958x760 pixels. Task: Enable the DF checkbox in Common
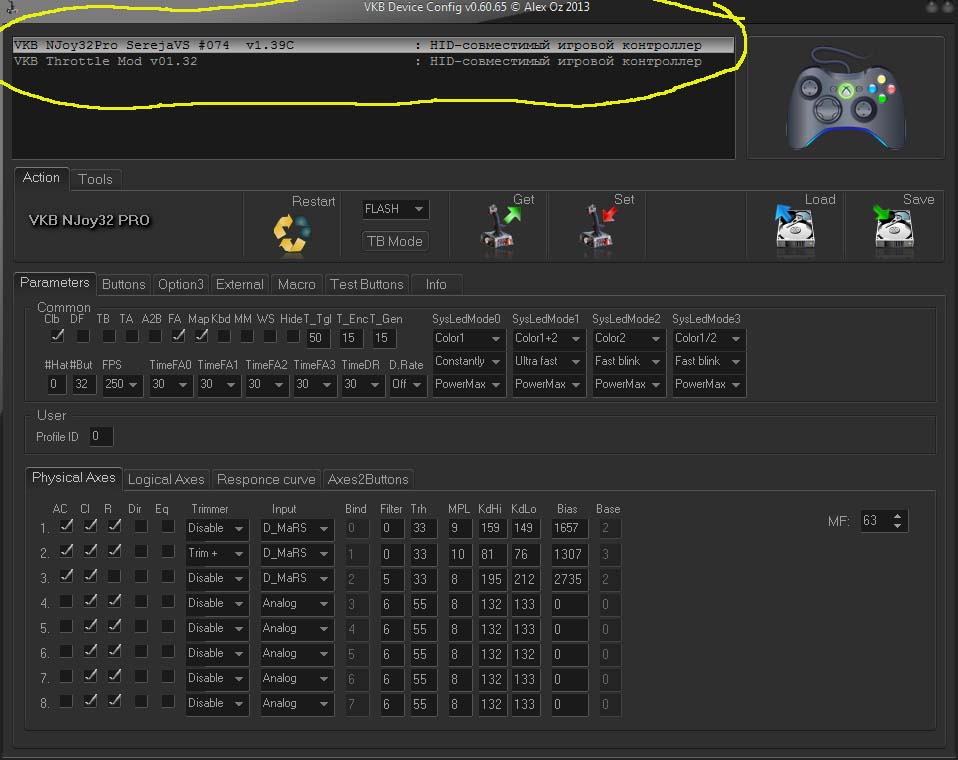pos(83,336)
